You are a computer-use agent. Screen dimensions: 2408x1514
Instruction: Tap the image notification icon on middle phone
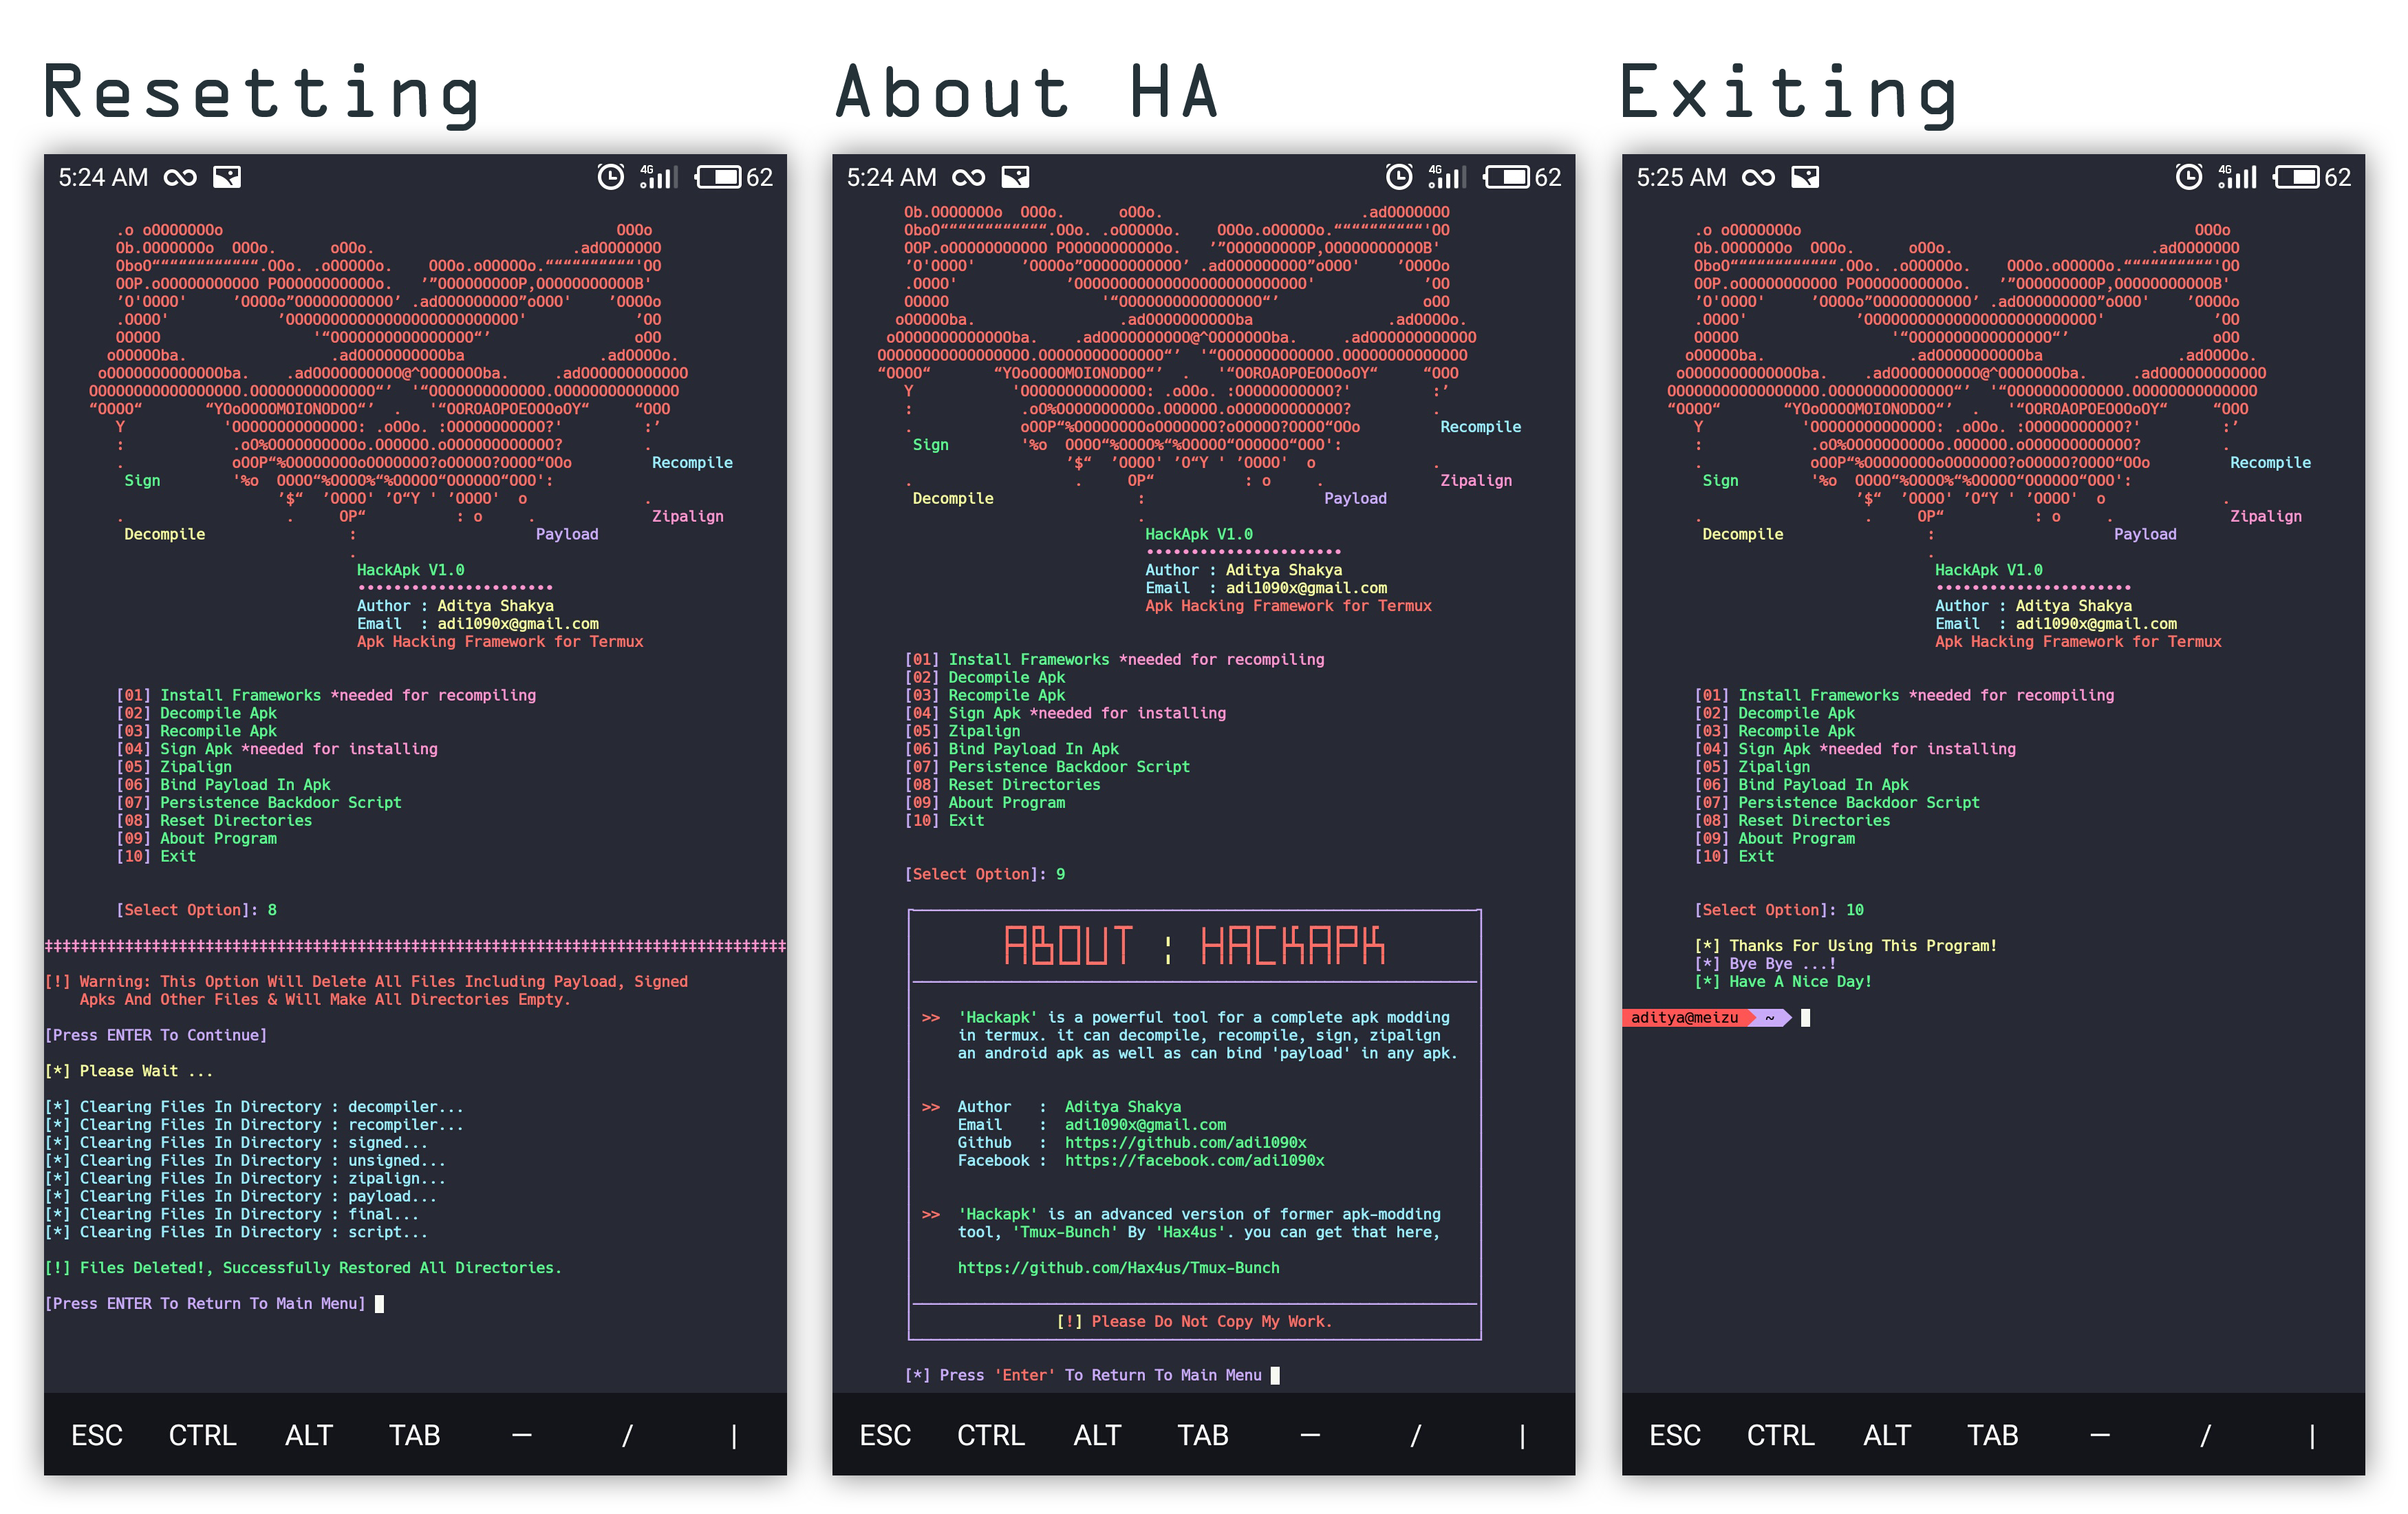[x=1015, y=177]
